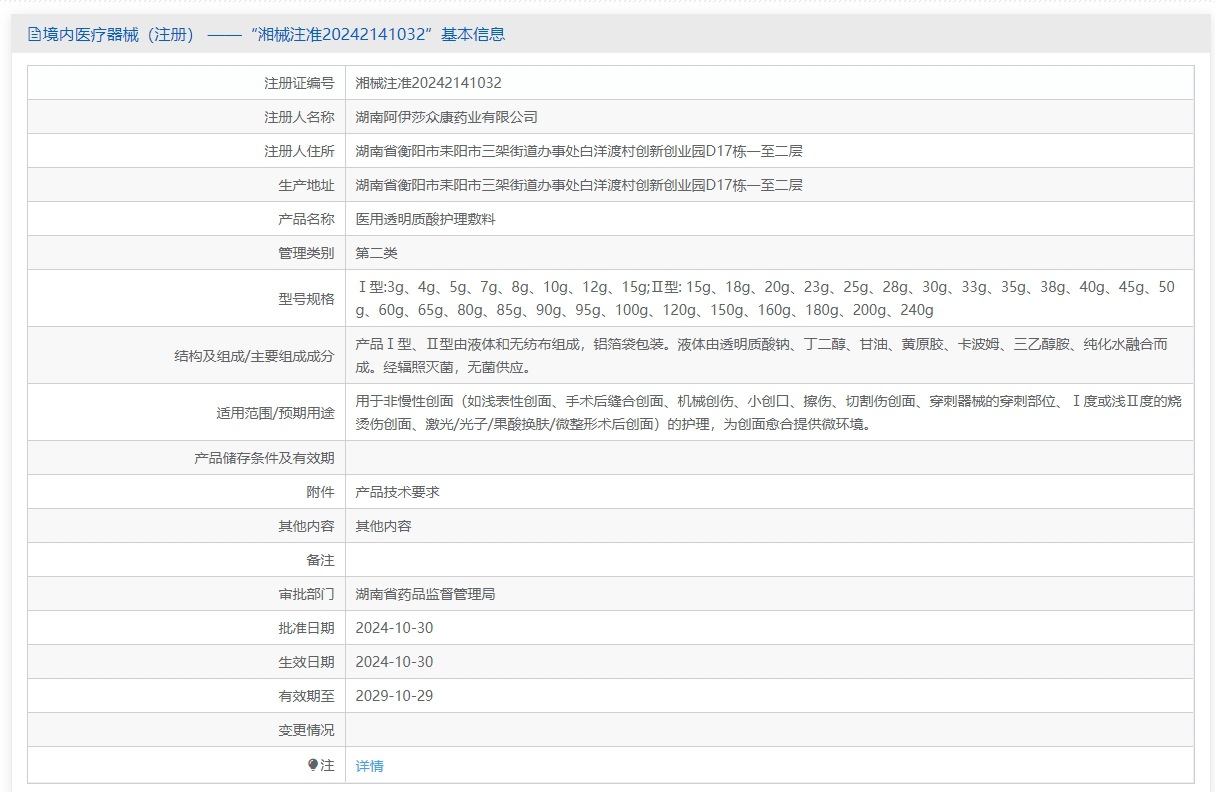
Task: Click the 产品技术要求 attachment value
Action: [398, 492]
